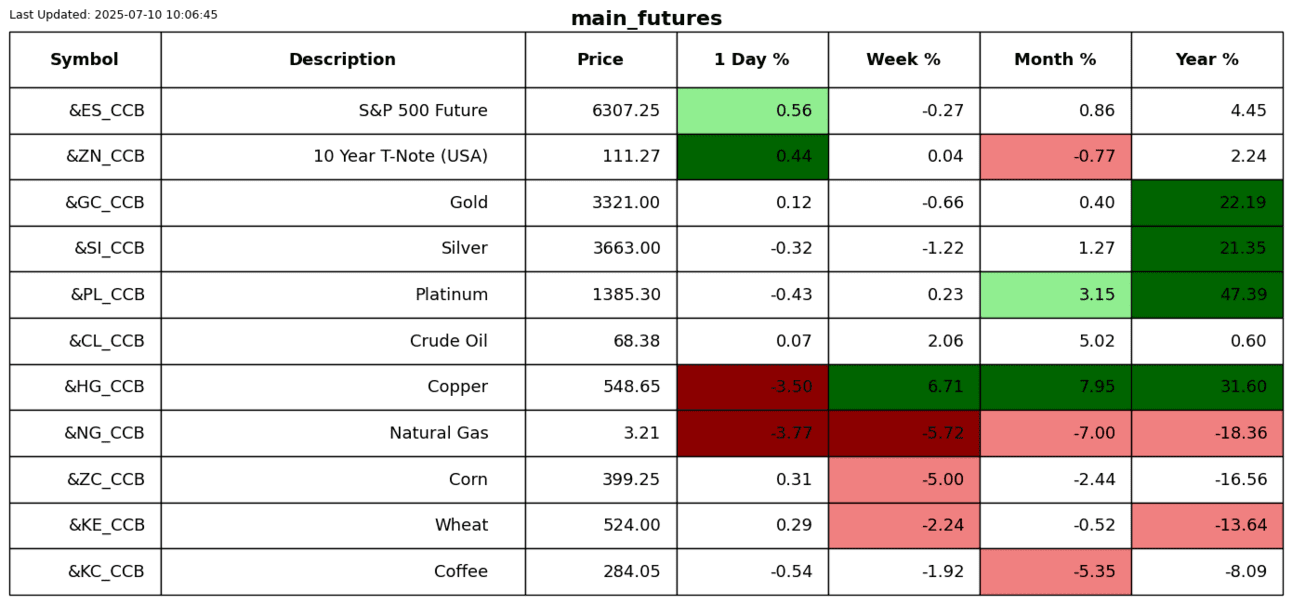Select the Price column header
The image size is (1292, 604).
(x=600, y=60)
